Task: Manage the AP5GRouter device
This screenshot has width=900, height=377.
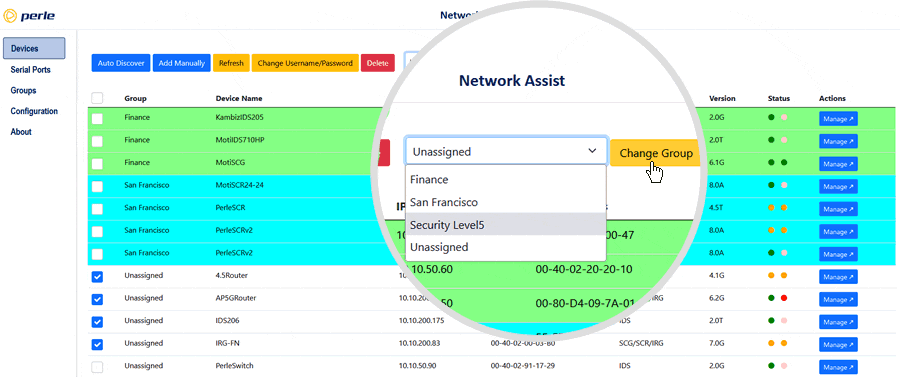Action: pos(838,300)
